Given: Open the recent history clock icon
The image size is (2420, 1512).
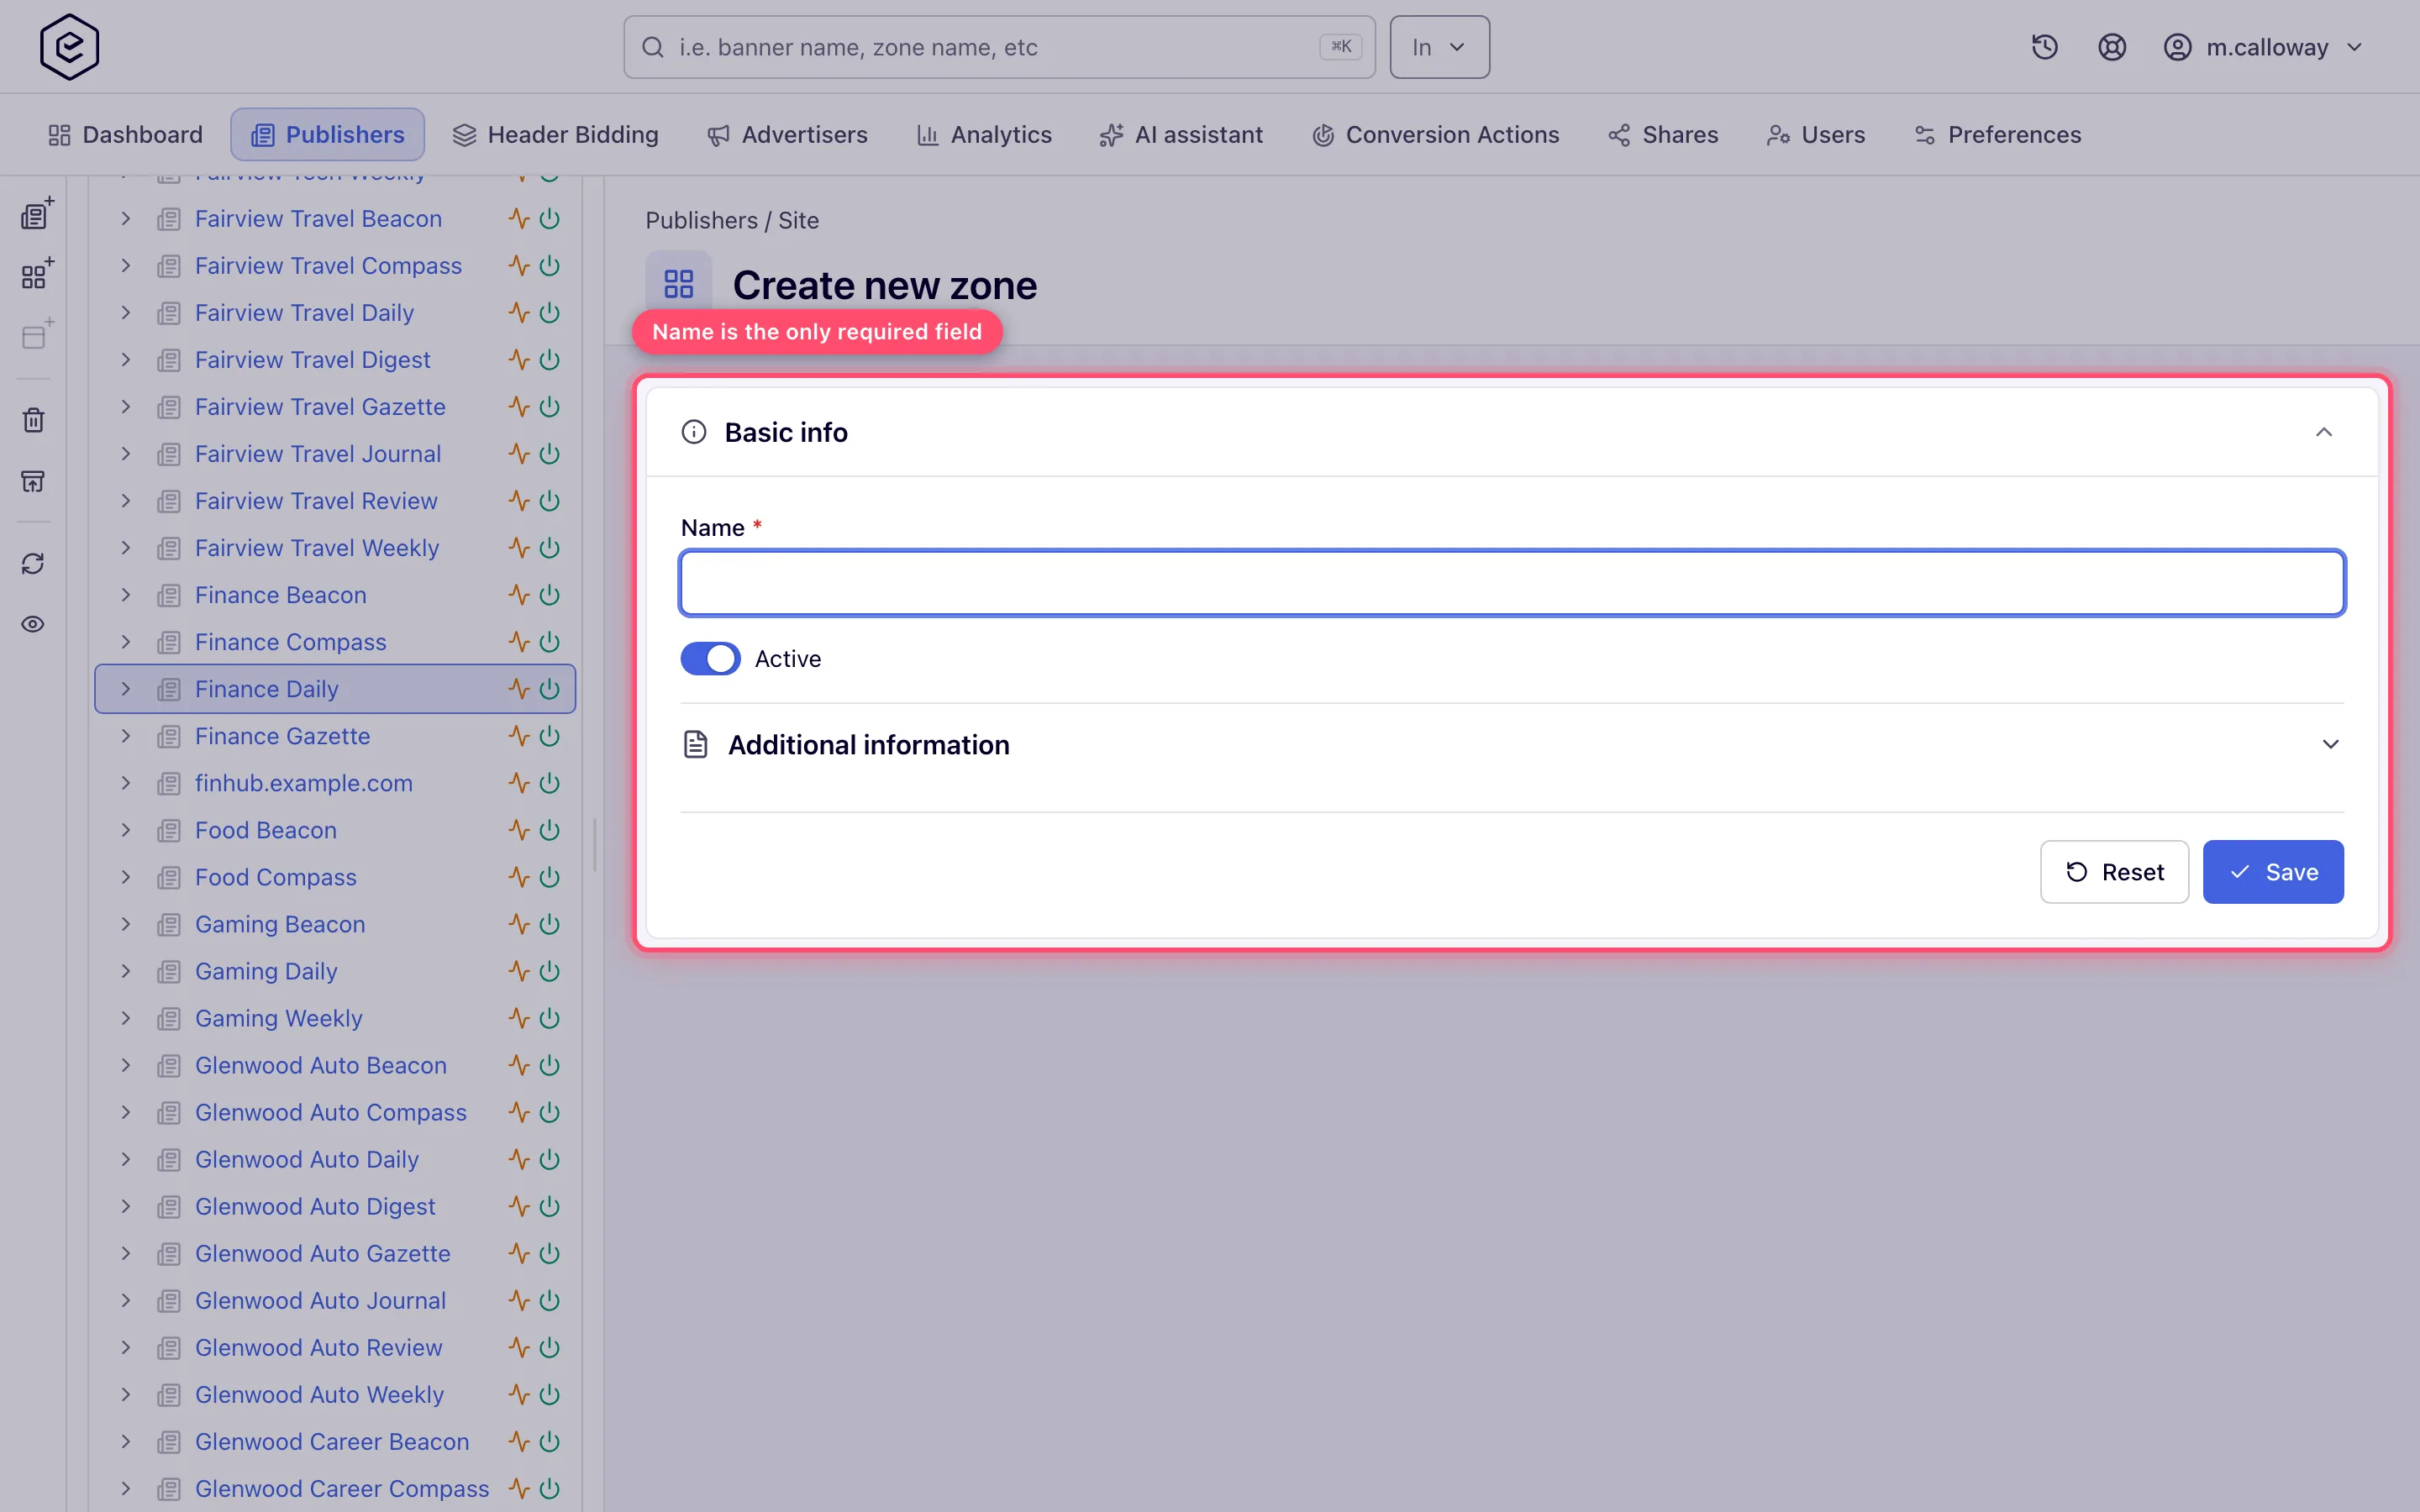Looking at the screenshot, I should click(x=2044, y=47).
